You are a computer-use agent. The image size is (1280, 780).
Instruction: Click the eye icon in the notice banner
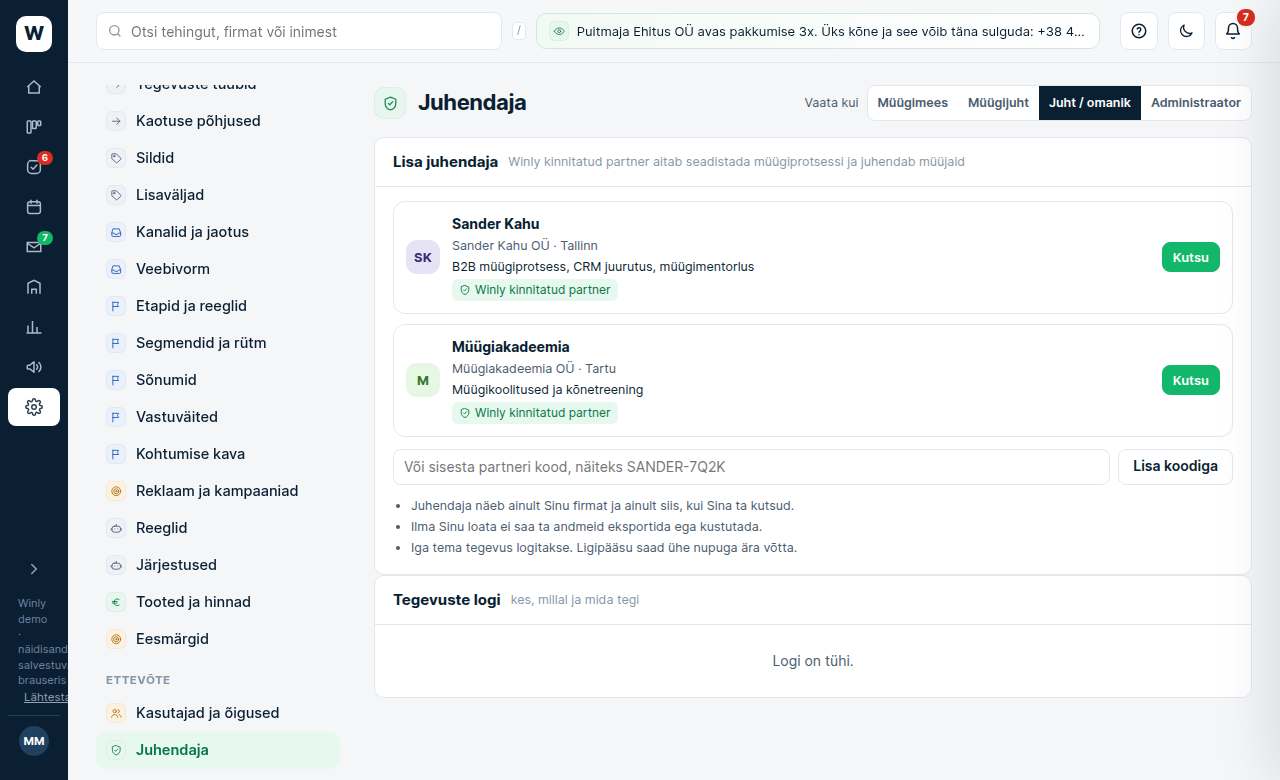559,31
